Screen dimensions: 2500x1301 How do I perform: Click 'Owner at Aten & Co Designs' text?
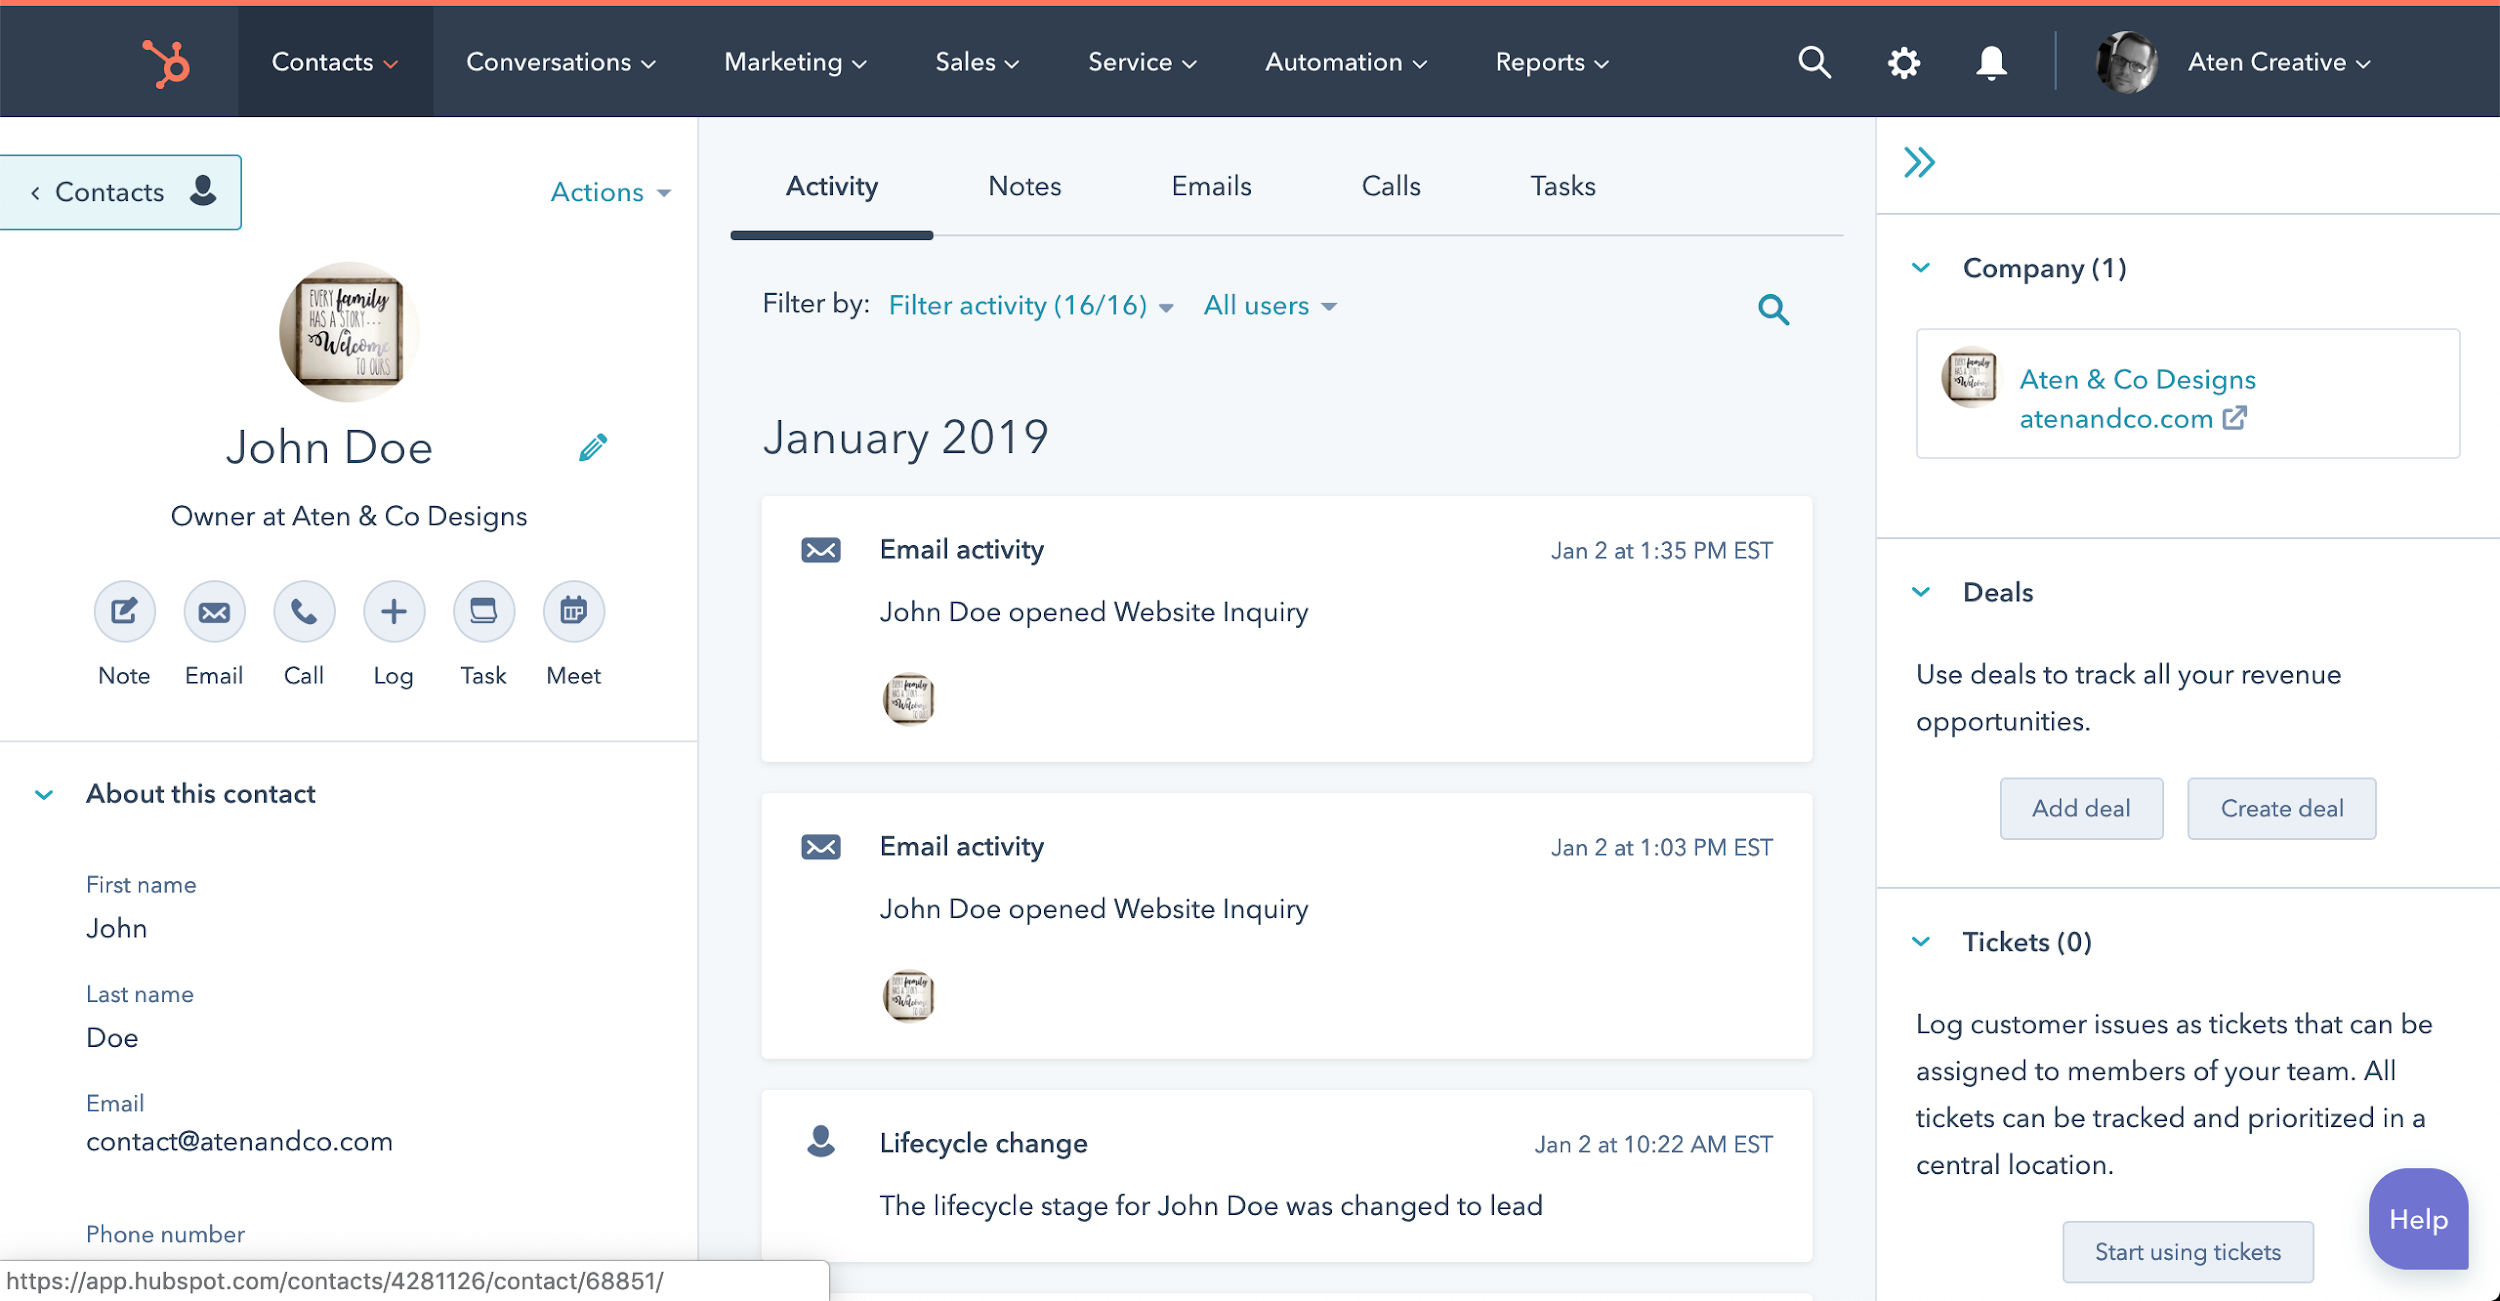click(x=349, y=516)
